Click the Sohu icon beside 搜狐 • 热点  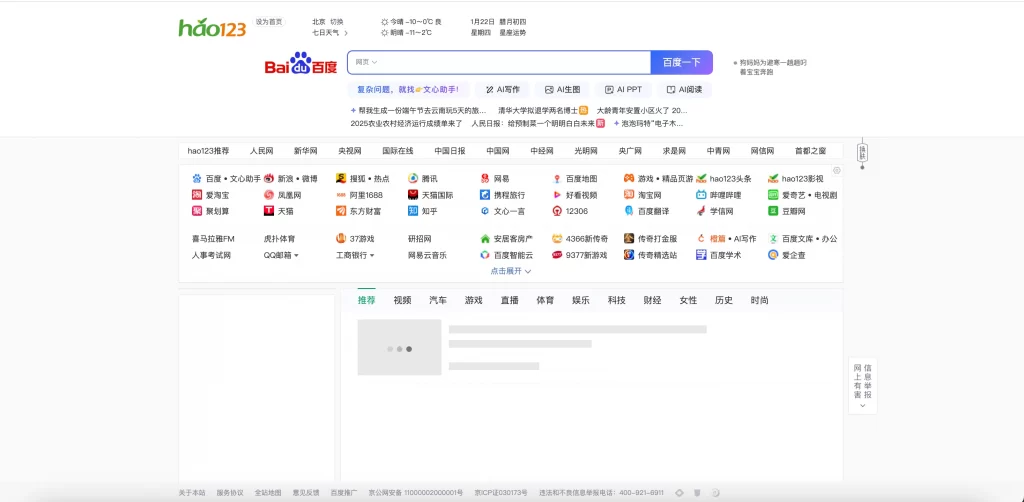point(341,178)
